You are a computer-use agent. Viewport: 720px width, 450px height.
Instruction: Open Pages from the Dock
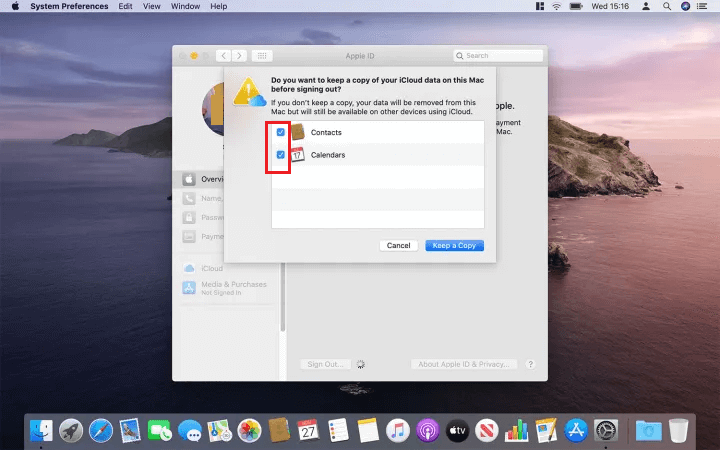click(x=546, y=430)
